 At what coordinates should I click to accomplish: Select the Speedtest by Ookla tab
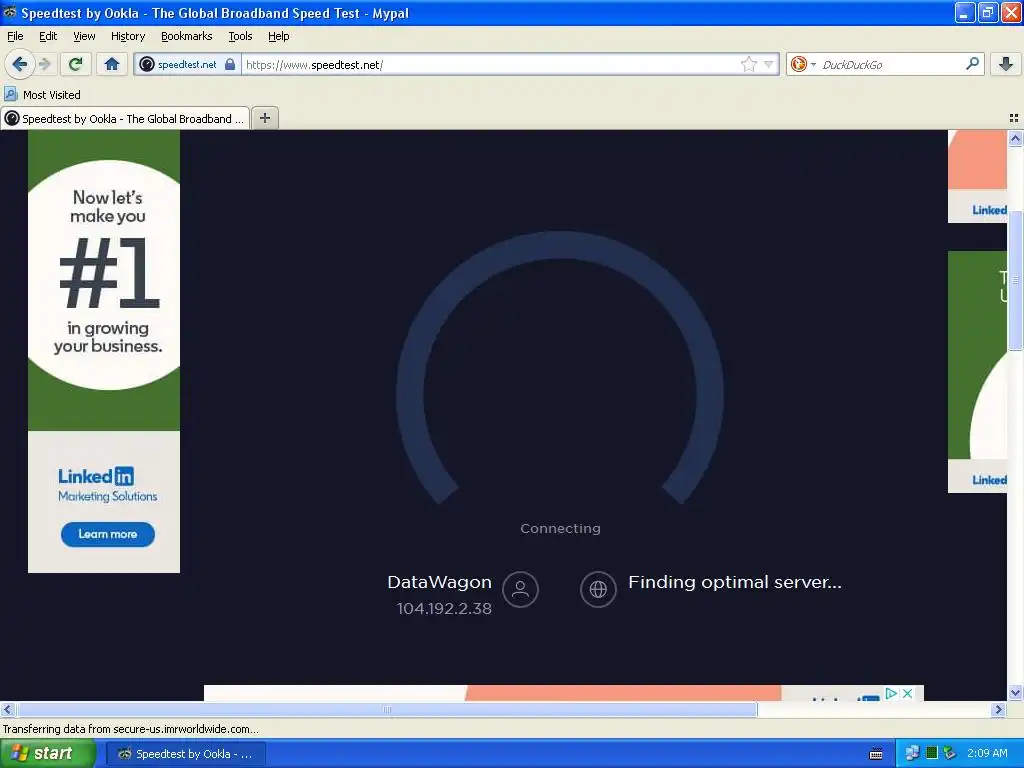125,118
